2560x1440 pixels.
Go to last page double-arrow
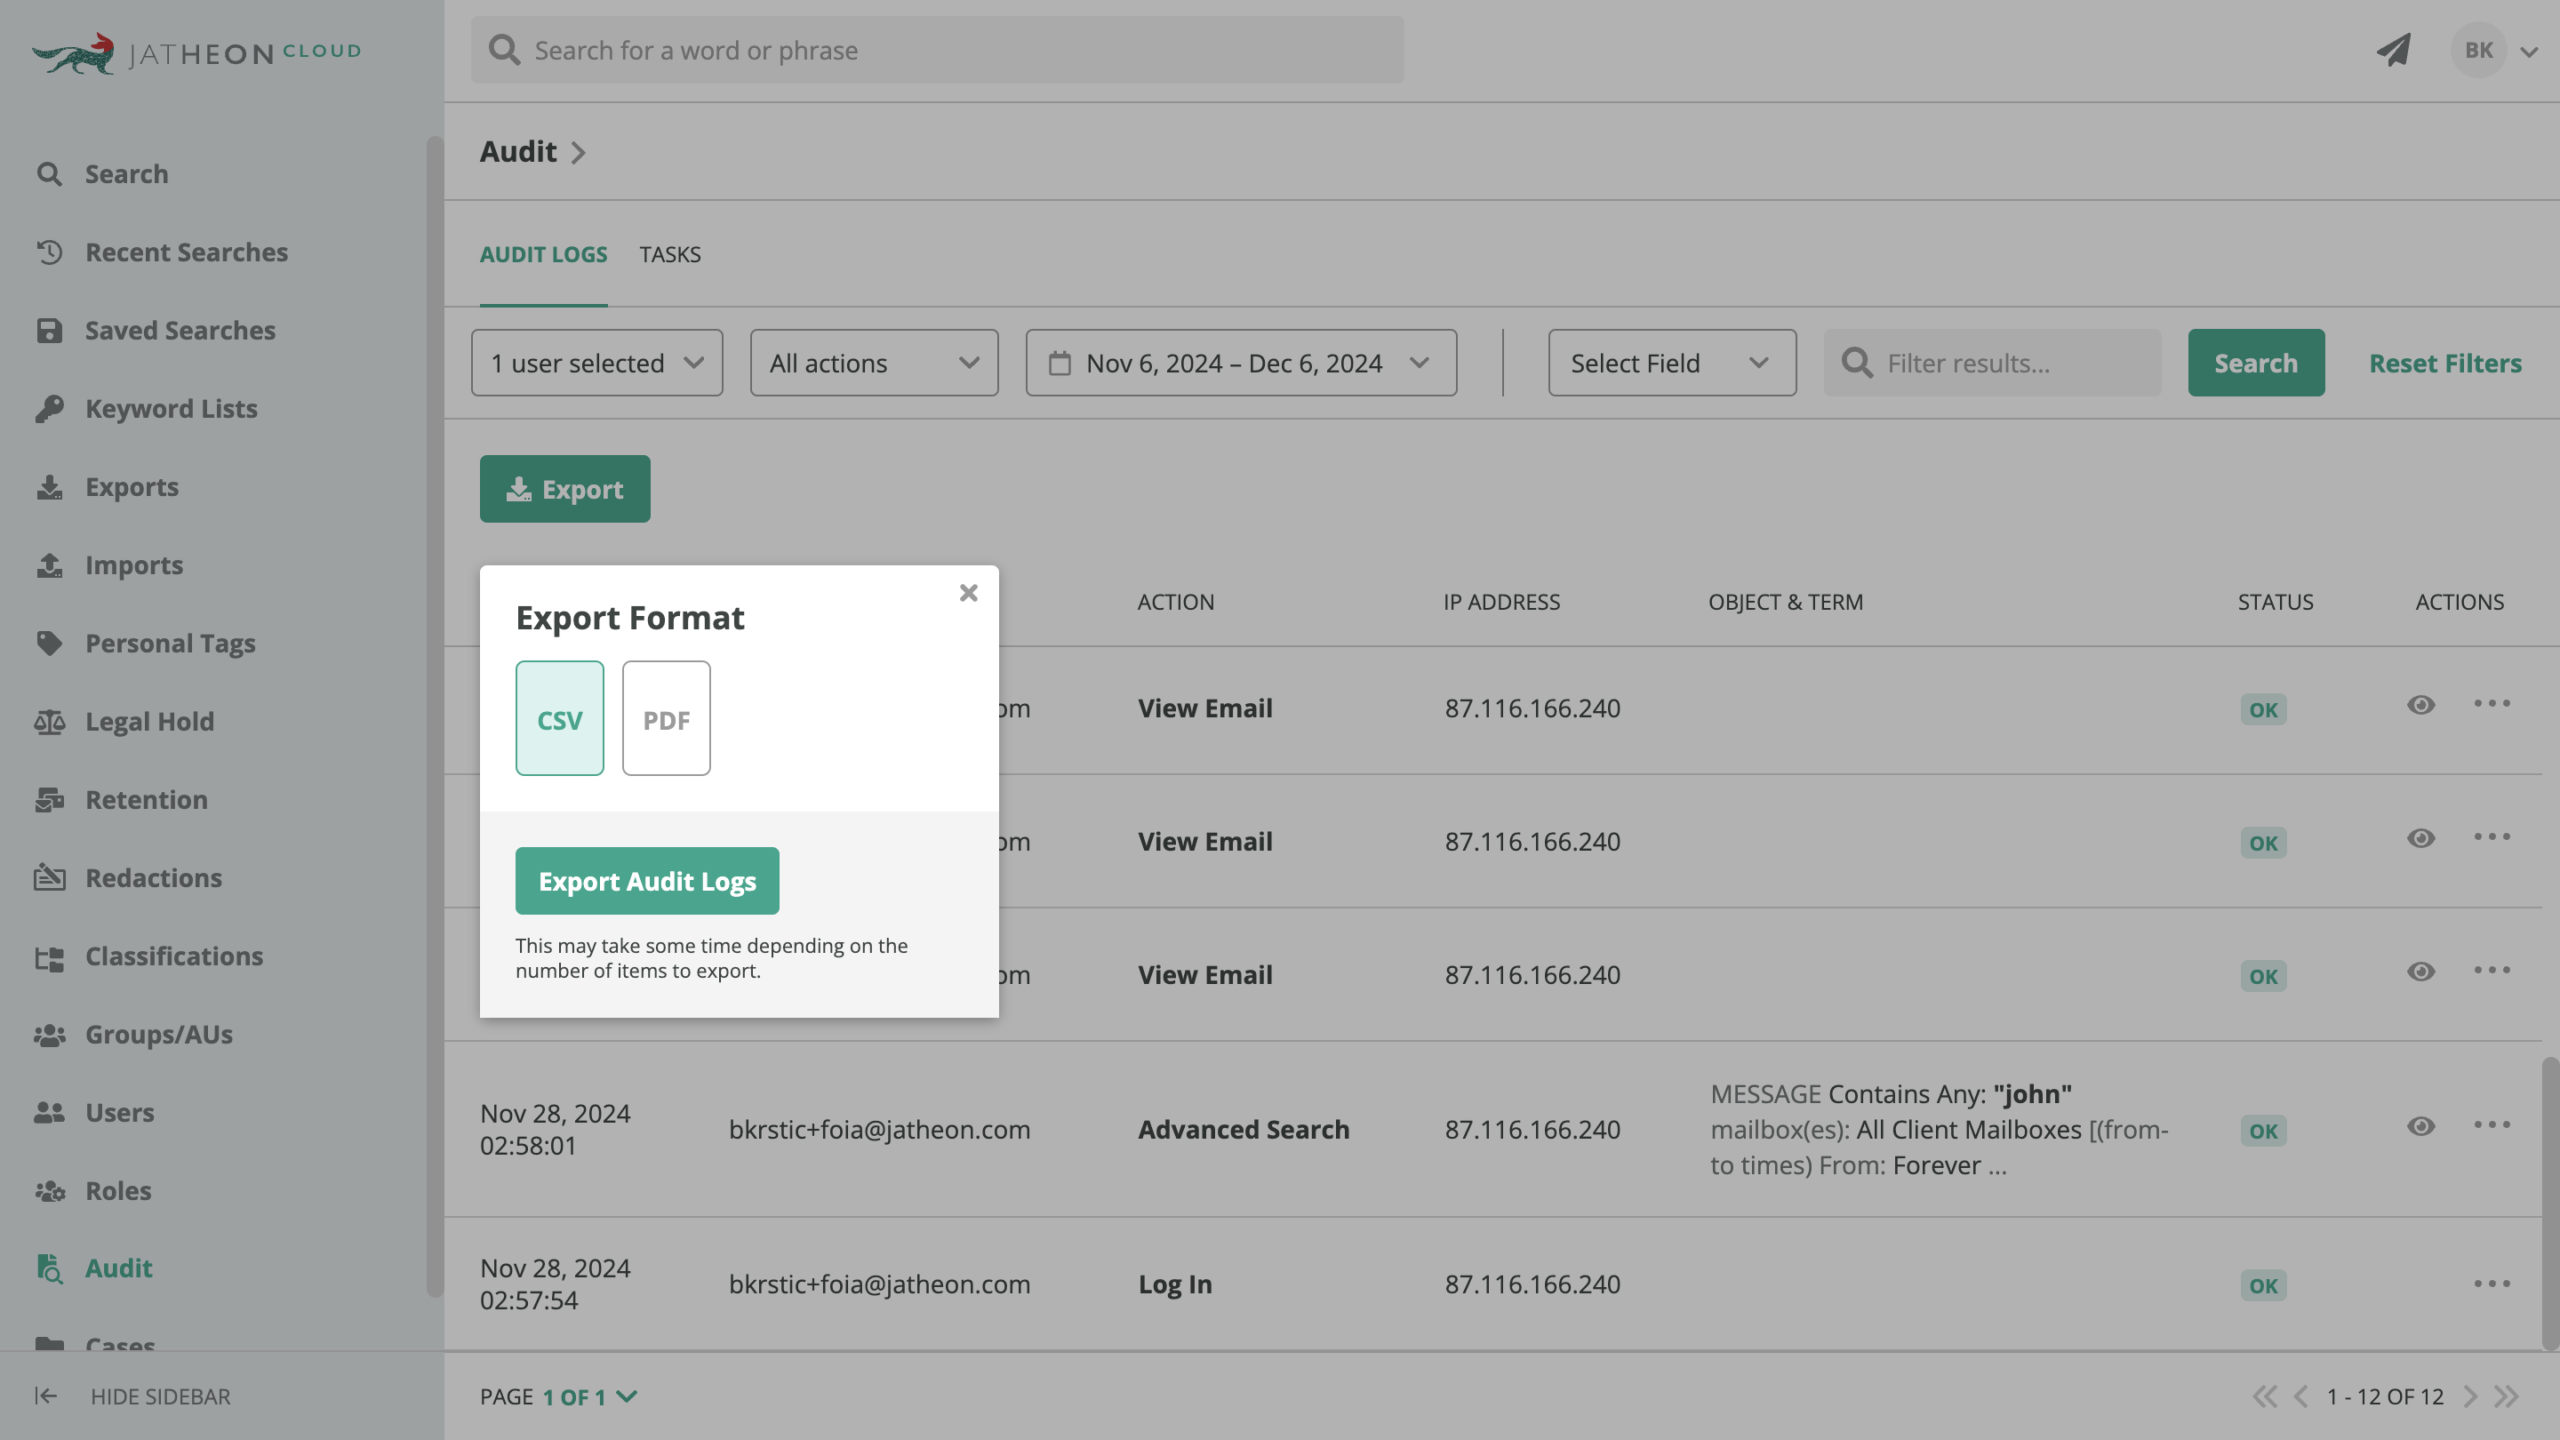click(2506, 1396)
